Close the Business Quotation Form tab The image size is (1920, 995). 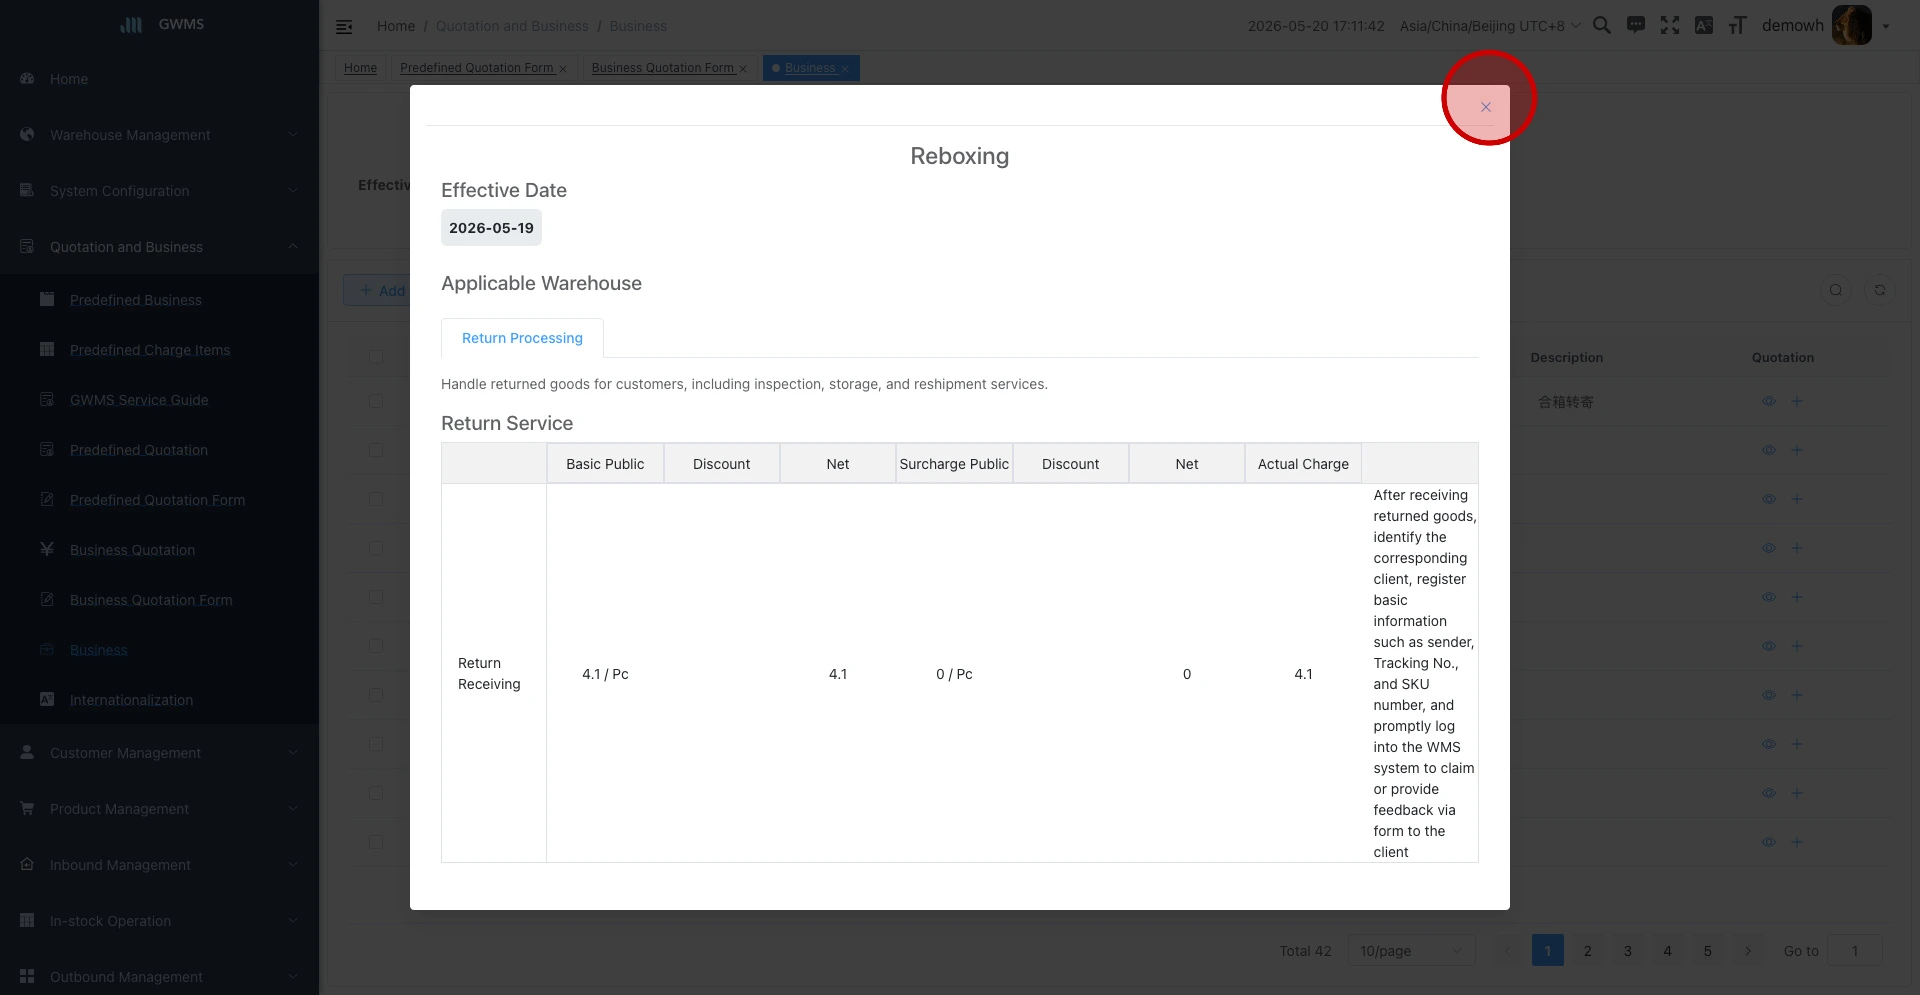coord(743,69)
